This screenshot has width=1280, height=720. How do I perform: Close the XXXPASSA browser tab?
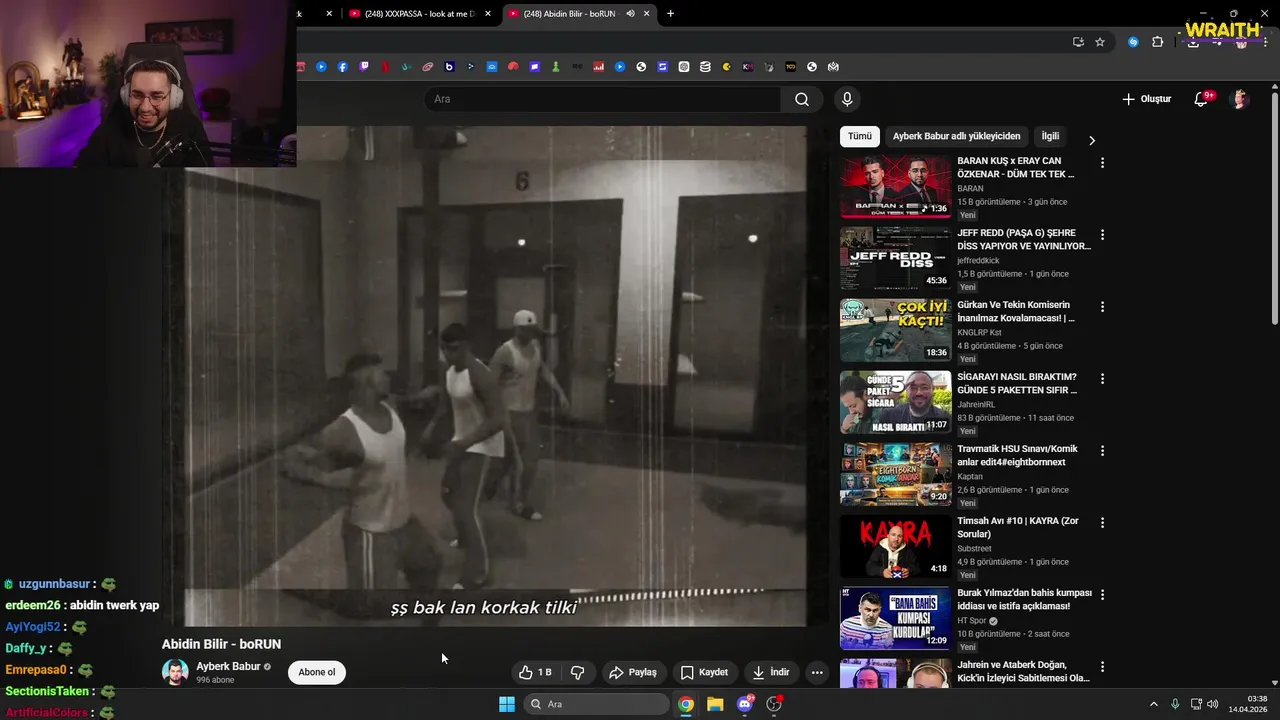(488, 13)
